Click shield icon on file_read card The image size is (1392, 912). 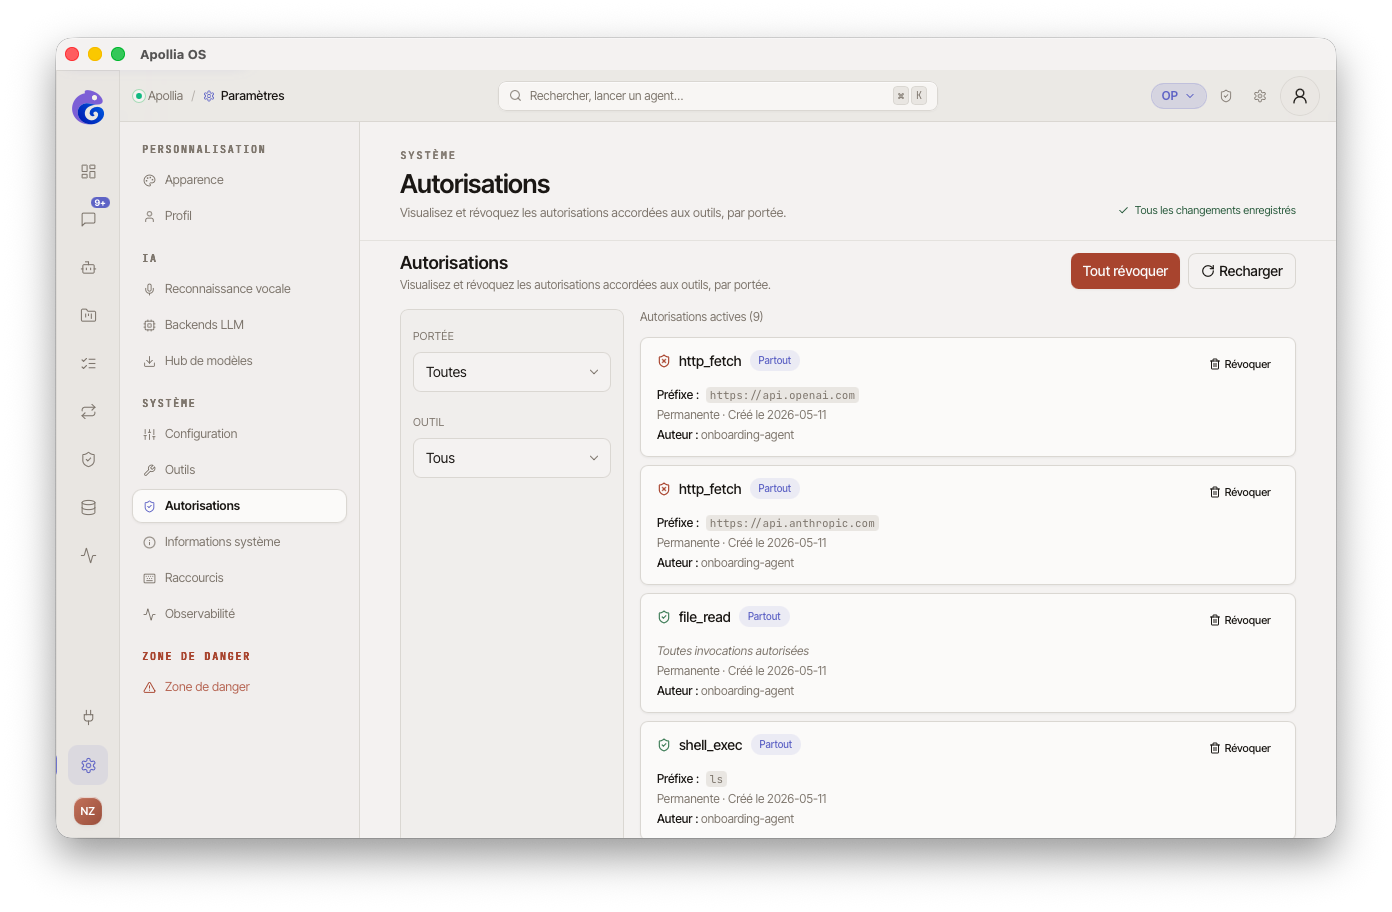pyautogui.click(x=664, y=617)
